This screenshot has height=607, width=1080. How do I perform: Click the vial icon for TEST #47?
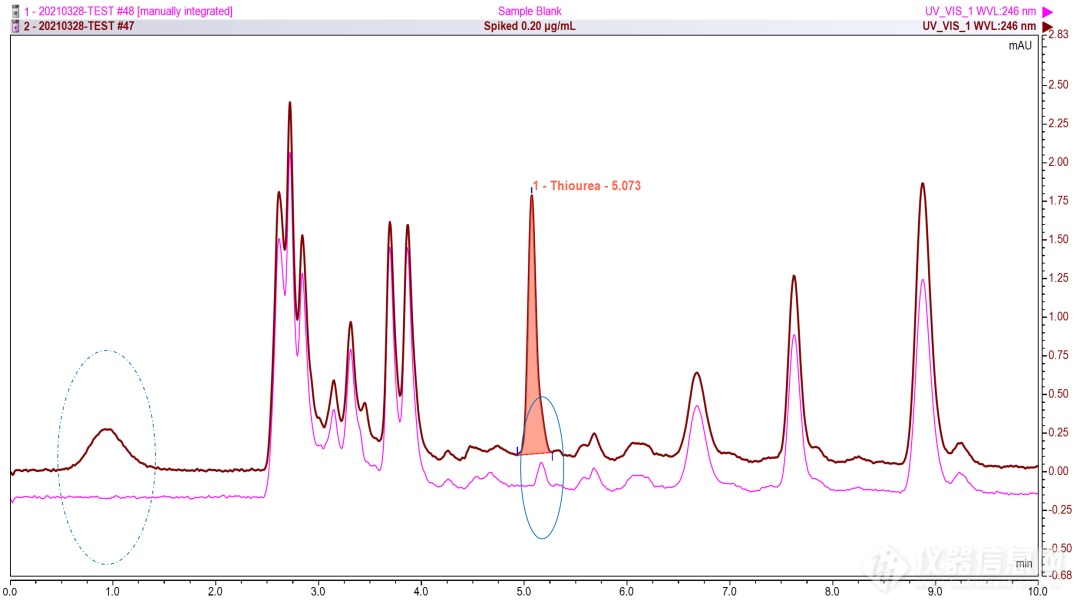coord(15,26)
